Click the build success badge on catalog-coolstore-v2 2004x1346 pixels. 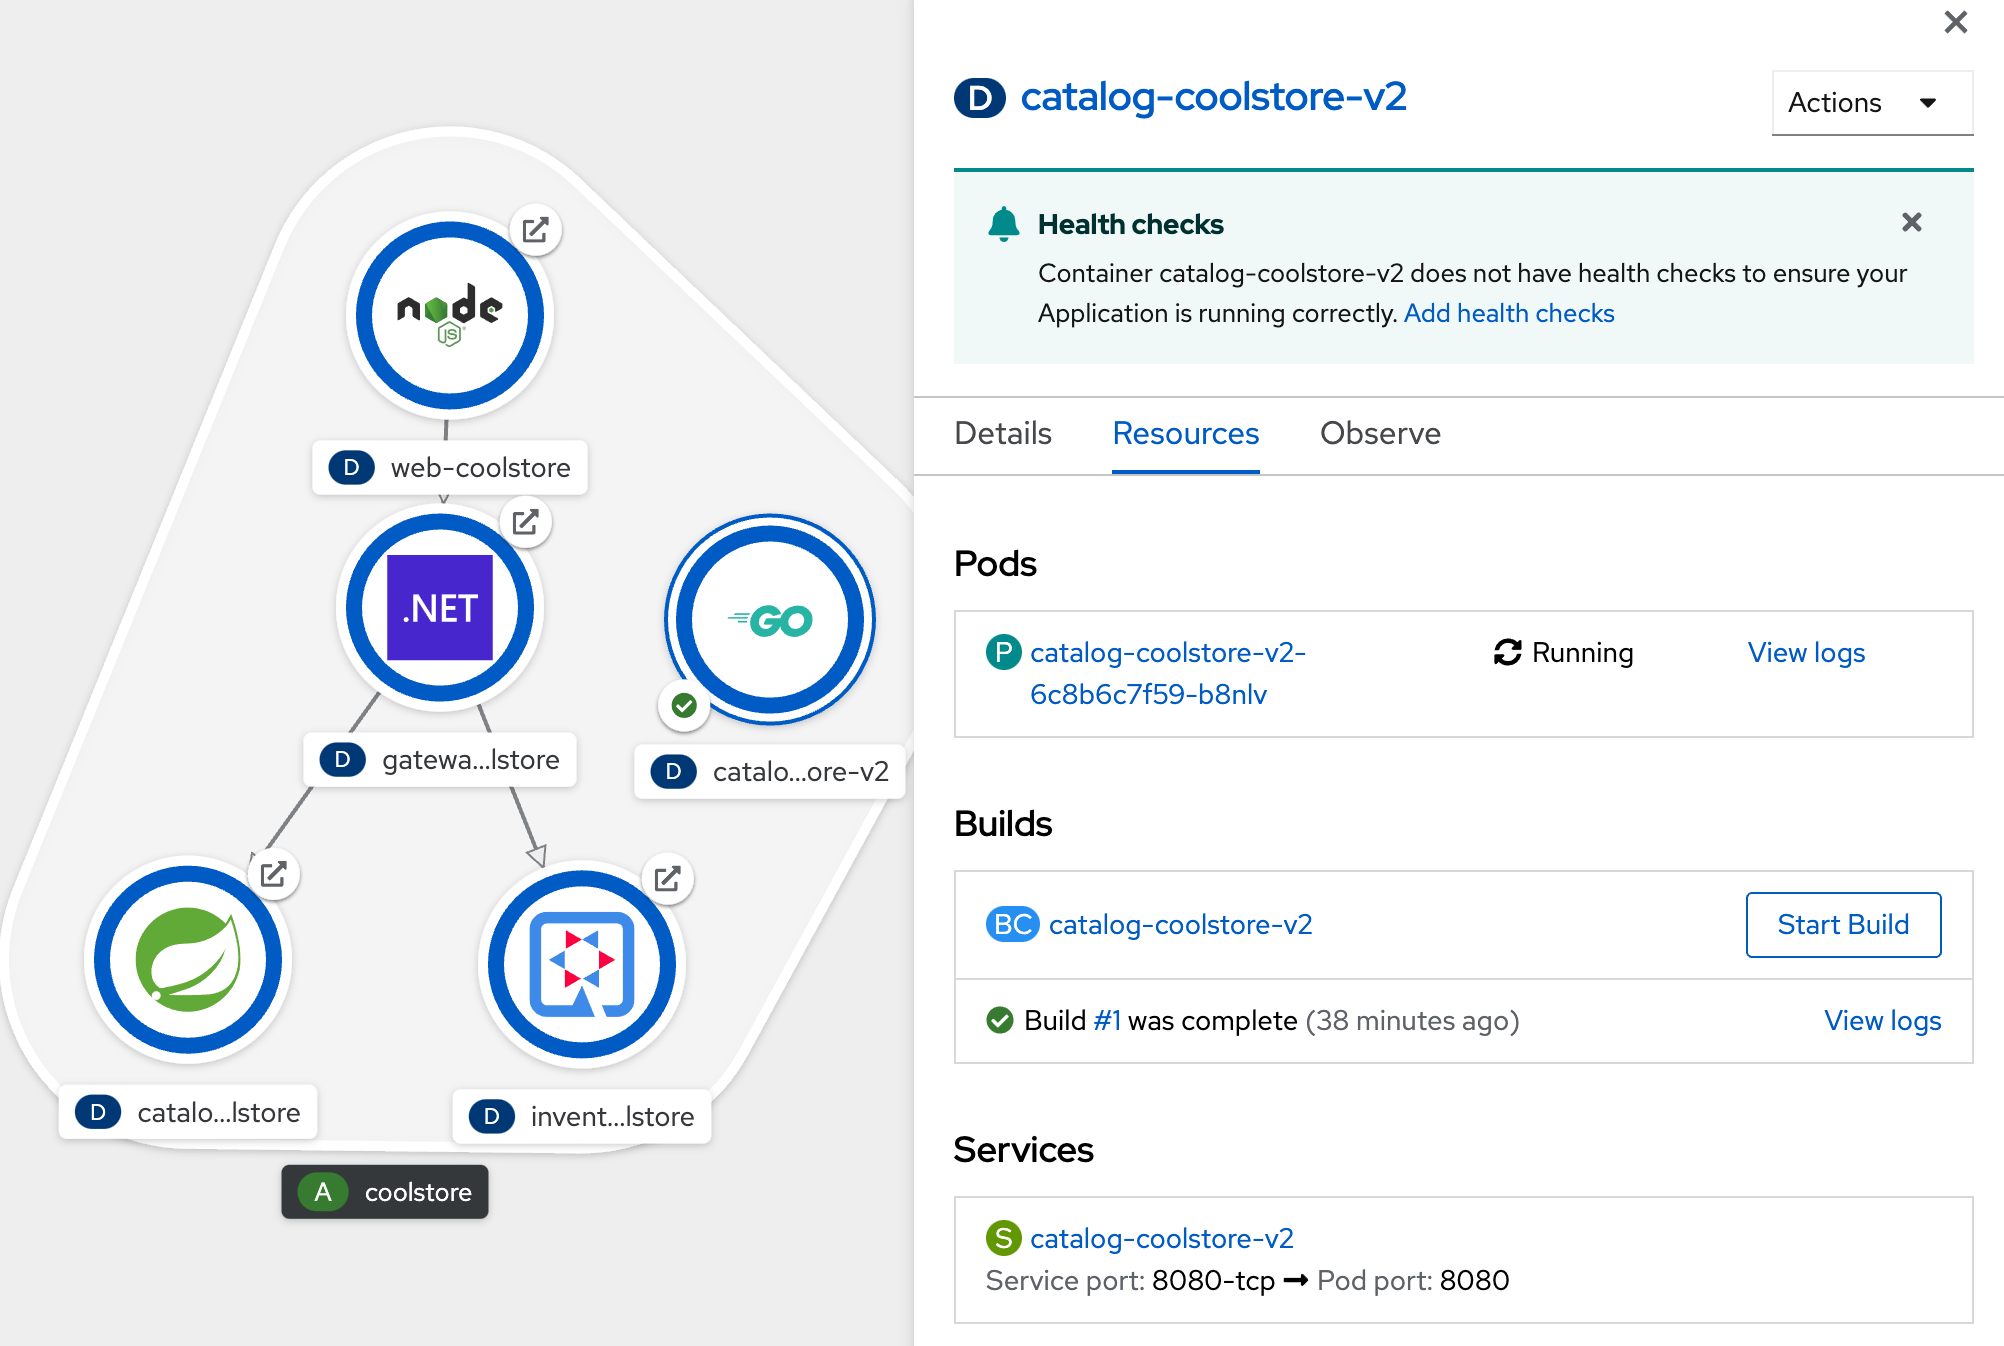click(684, 704)
